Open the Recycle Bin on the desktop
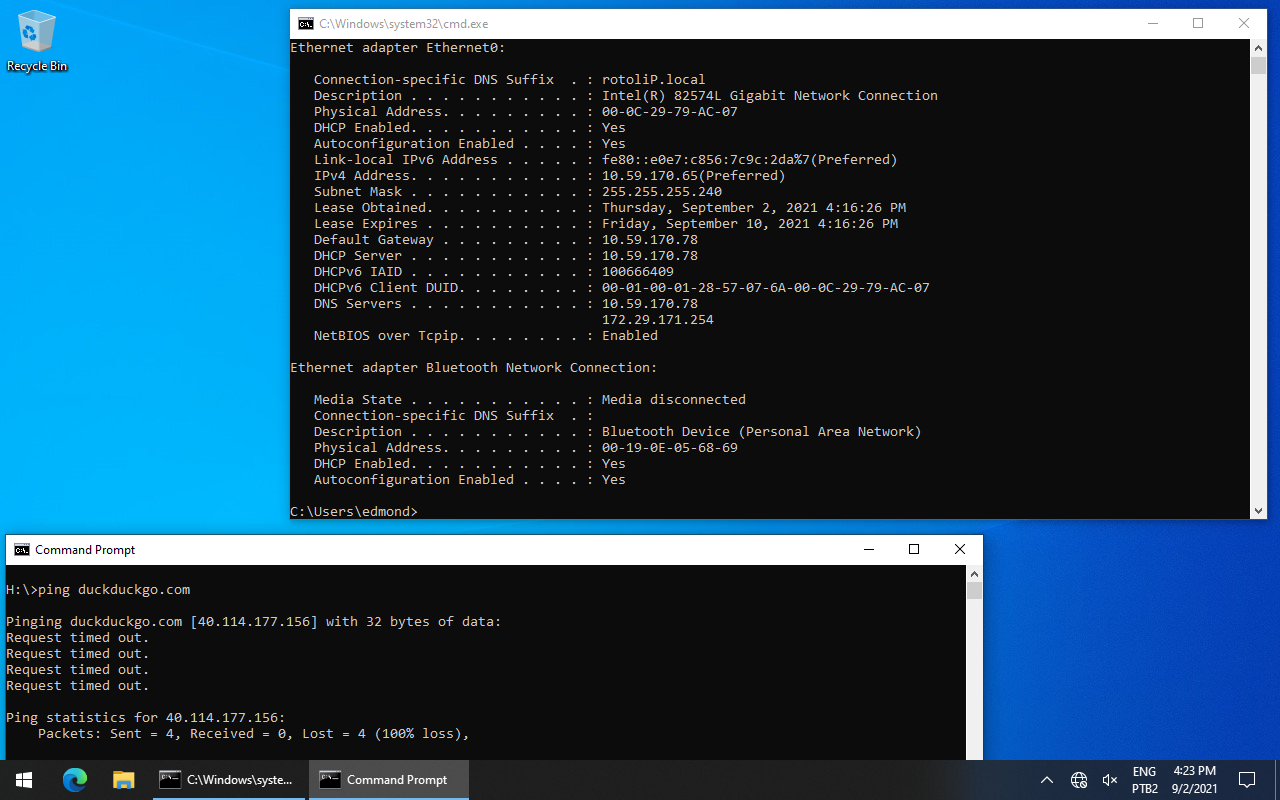The image size is (1280, 800). click(x=36, y=35)
